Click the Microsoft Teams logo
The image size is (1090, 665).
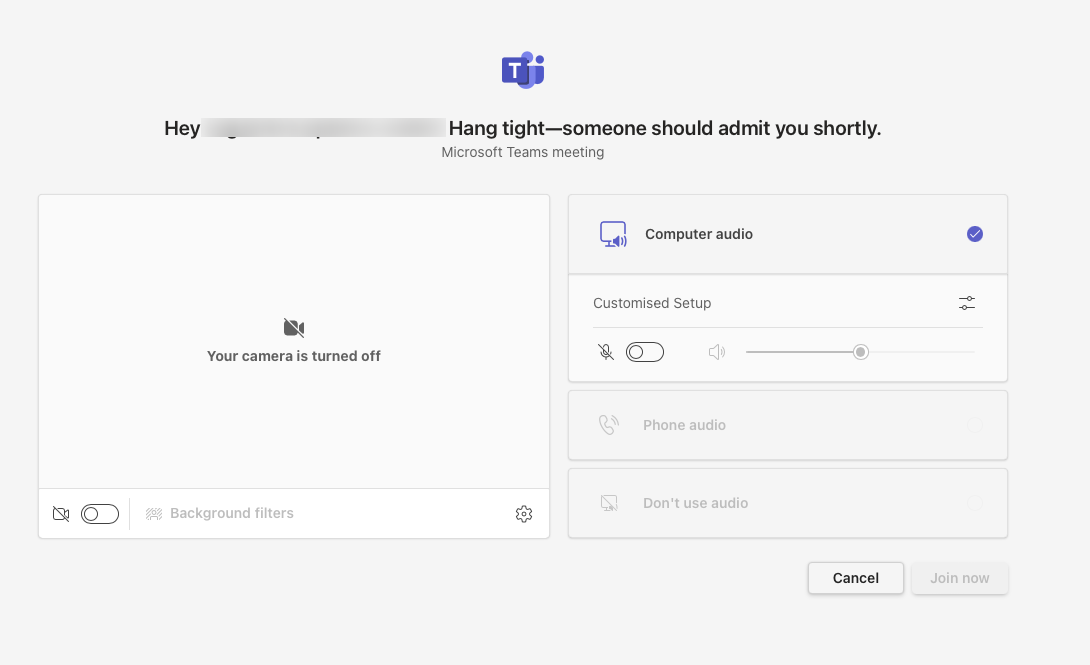tap(523, 69)
